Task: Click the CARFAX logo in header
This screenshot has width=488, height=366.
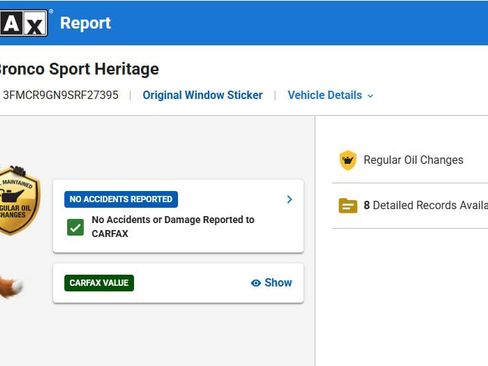Action: pyautogui.click(x=24, y=23)
